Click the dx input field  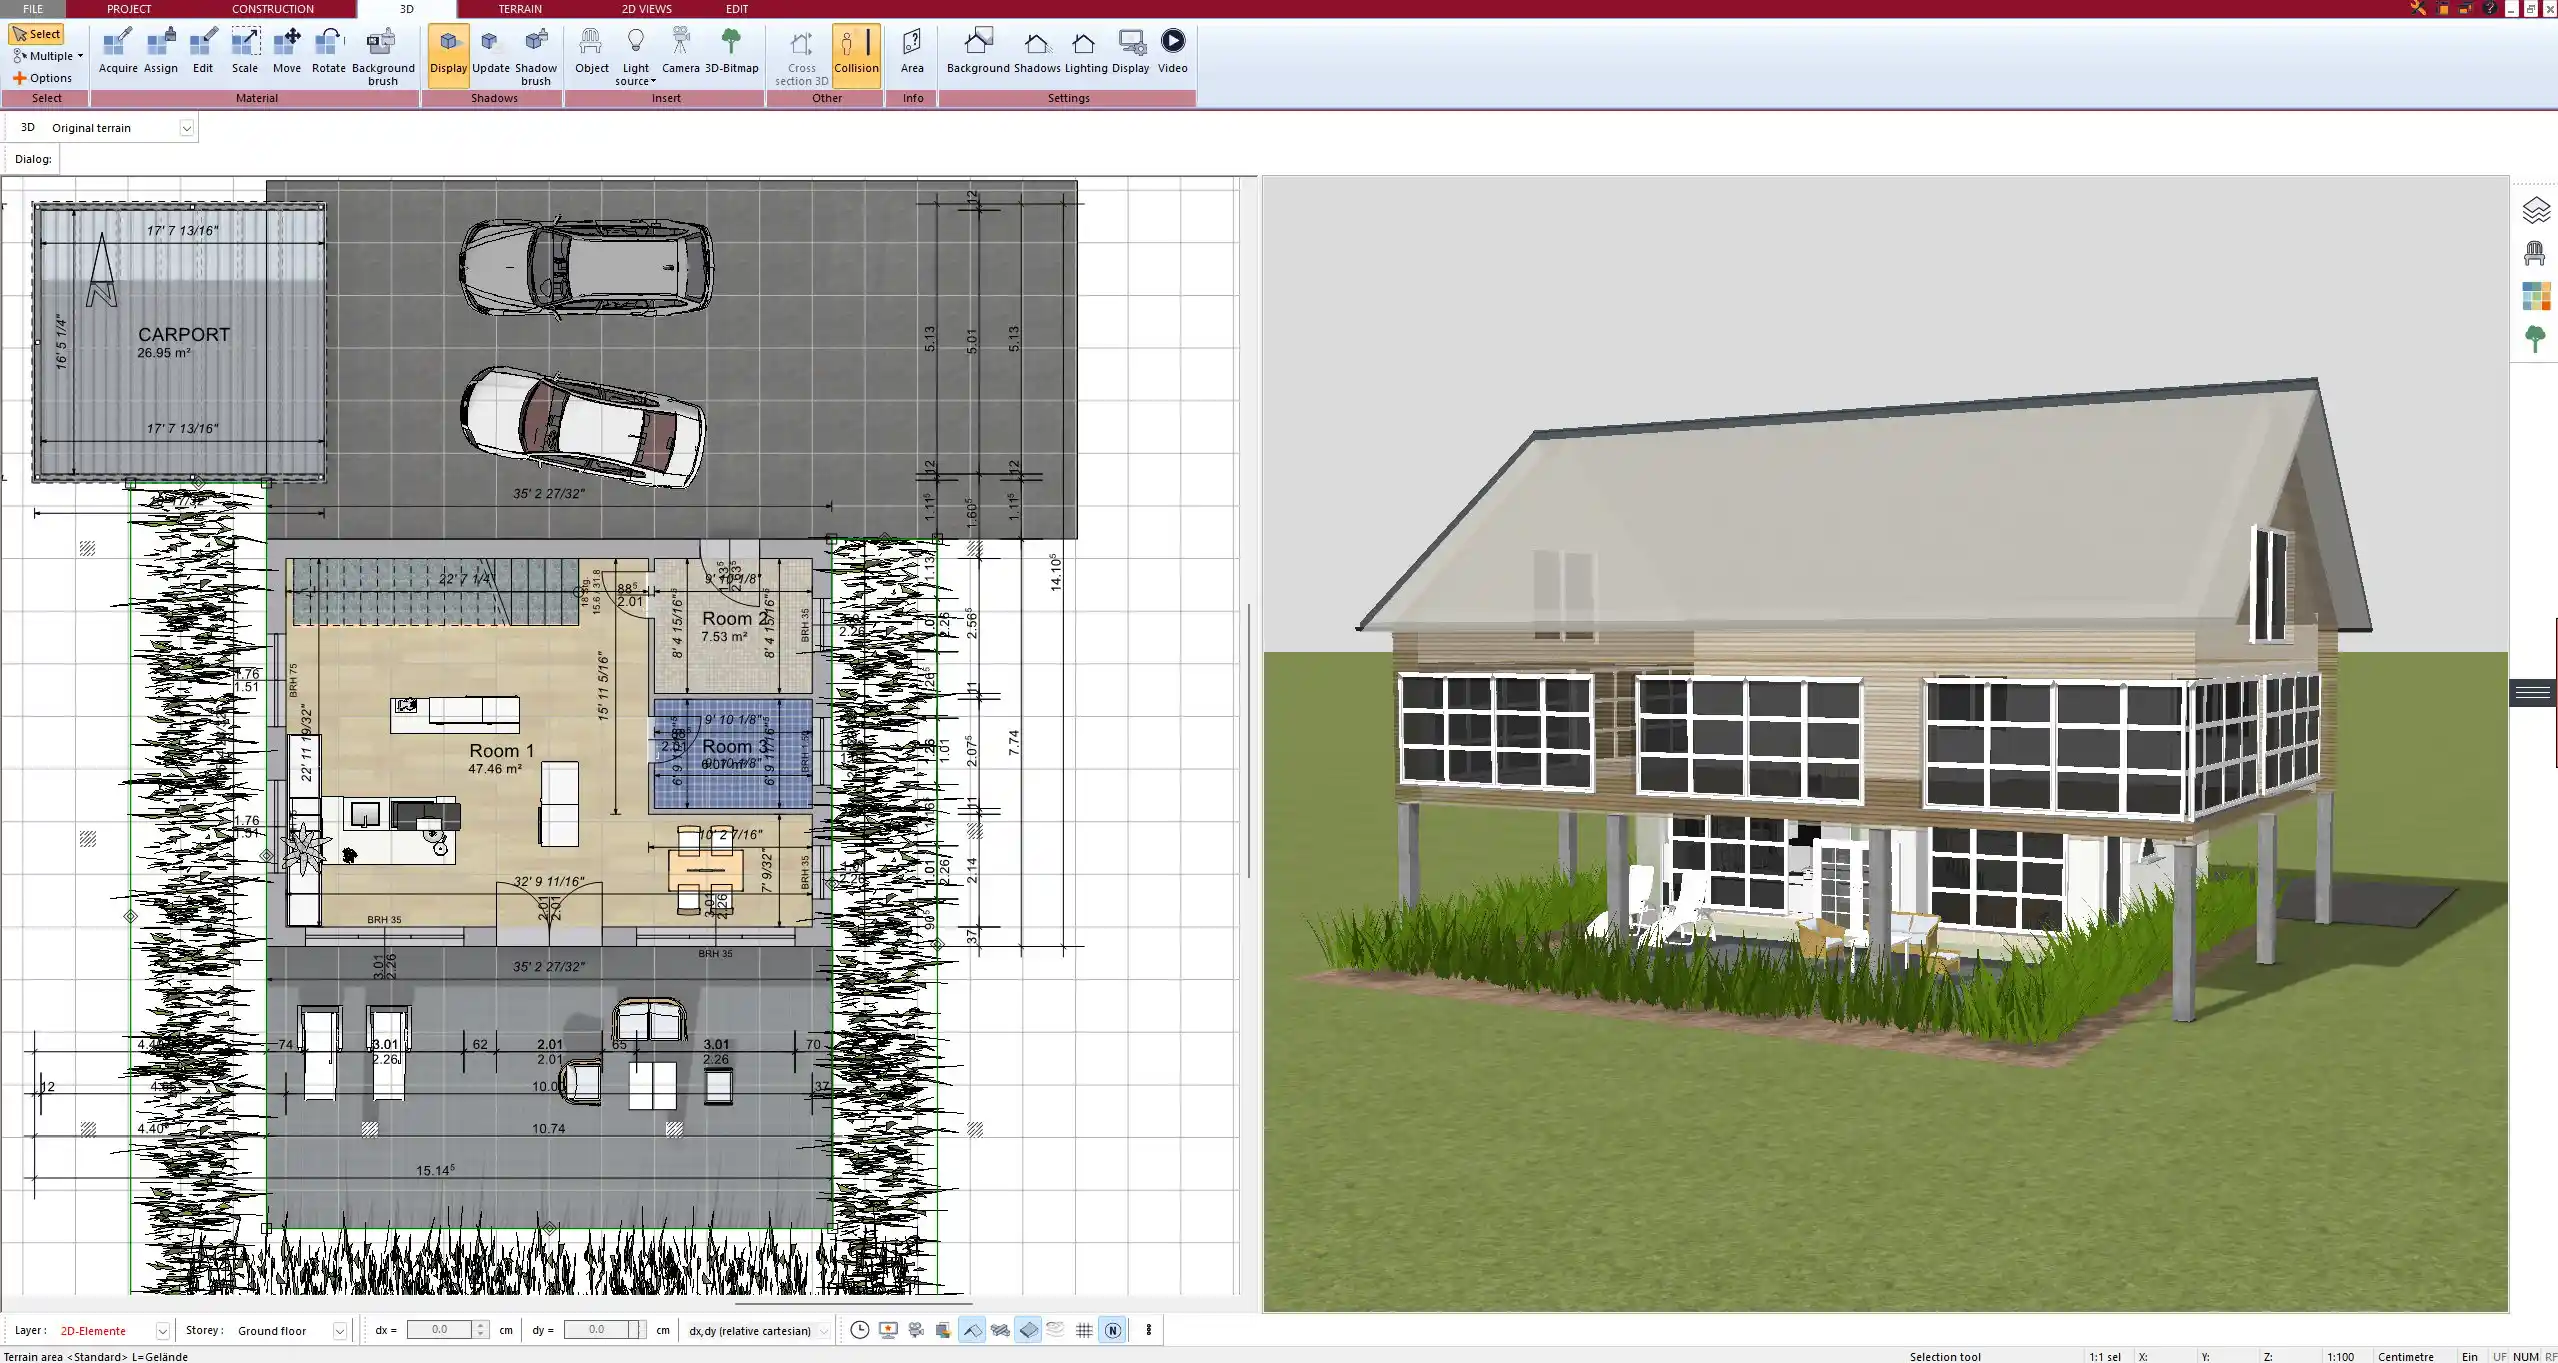coord(440,1330)
